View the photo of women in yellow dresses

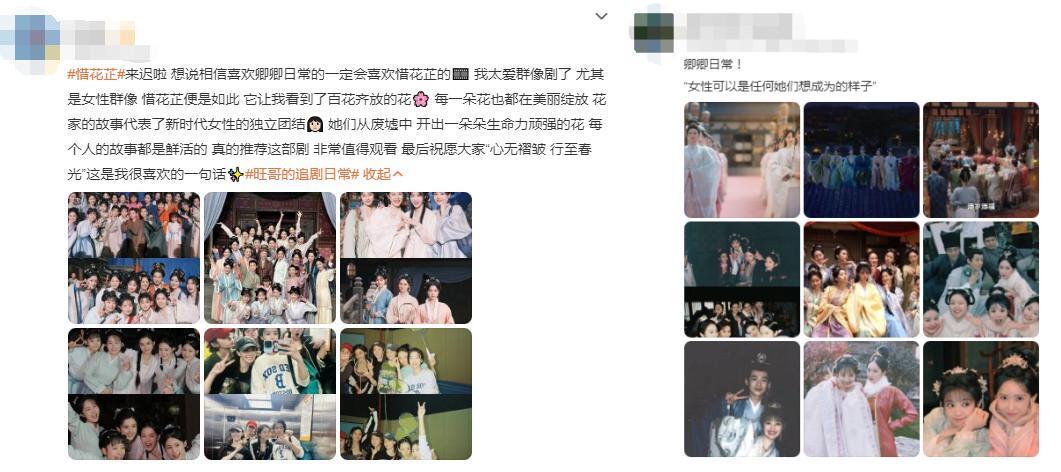tap(861, 279)
